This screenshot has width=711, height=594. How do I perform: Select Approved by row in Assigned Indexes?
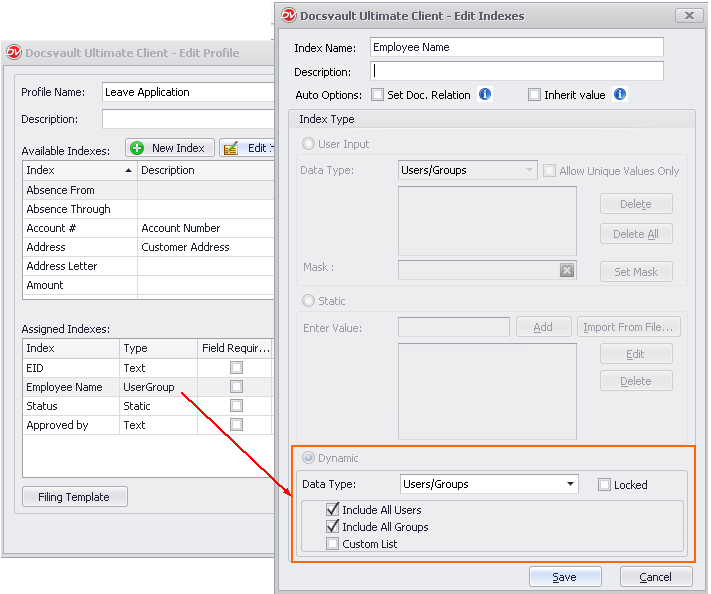[x=147, y=425]
